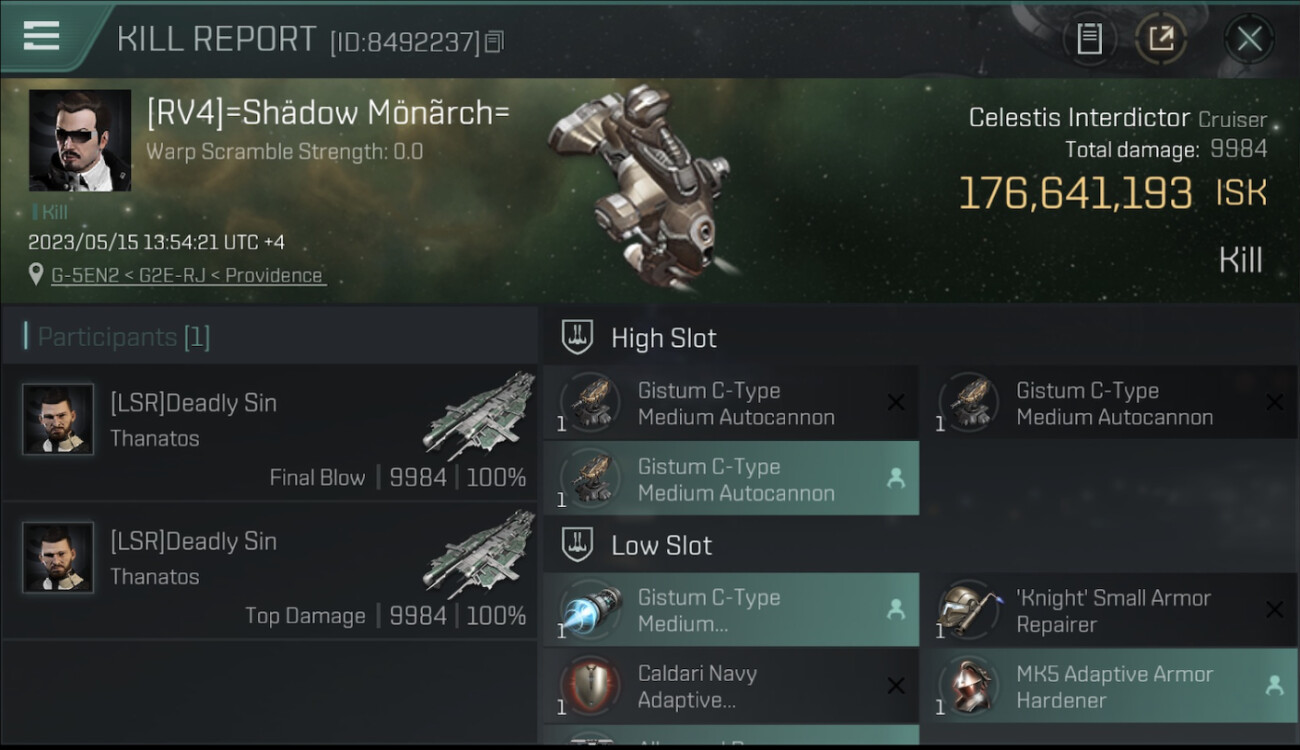Image resolution: width=1300 pixels, height=750 pixels.
Task: Select Deadly Sin Top Damage participant row
Action: coord(270,571)
